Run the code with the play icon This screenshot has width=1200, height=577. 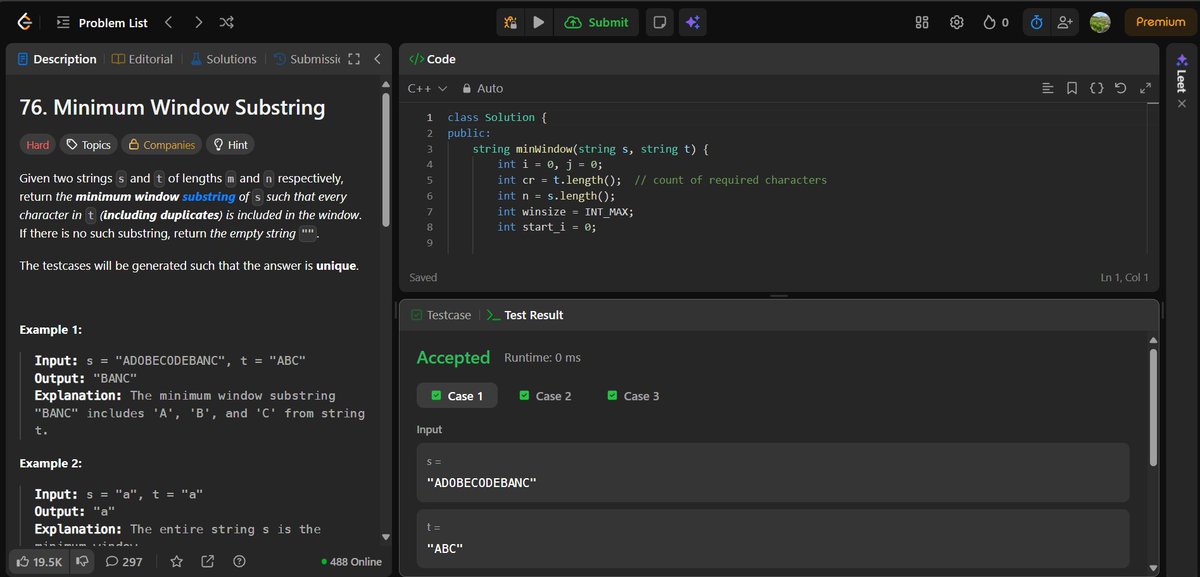(x=539, y=22)
